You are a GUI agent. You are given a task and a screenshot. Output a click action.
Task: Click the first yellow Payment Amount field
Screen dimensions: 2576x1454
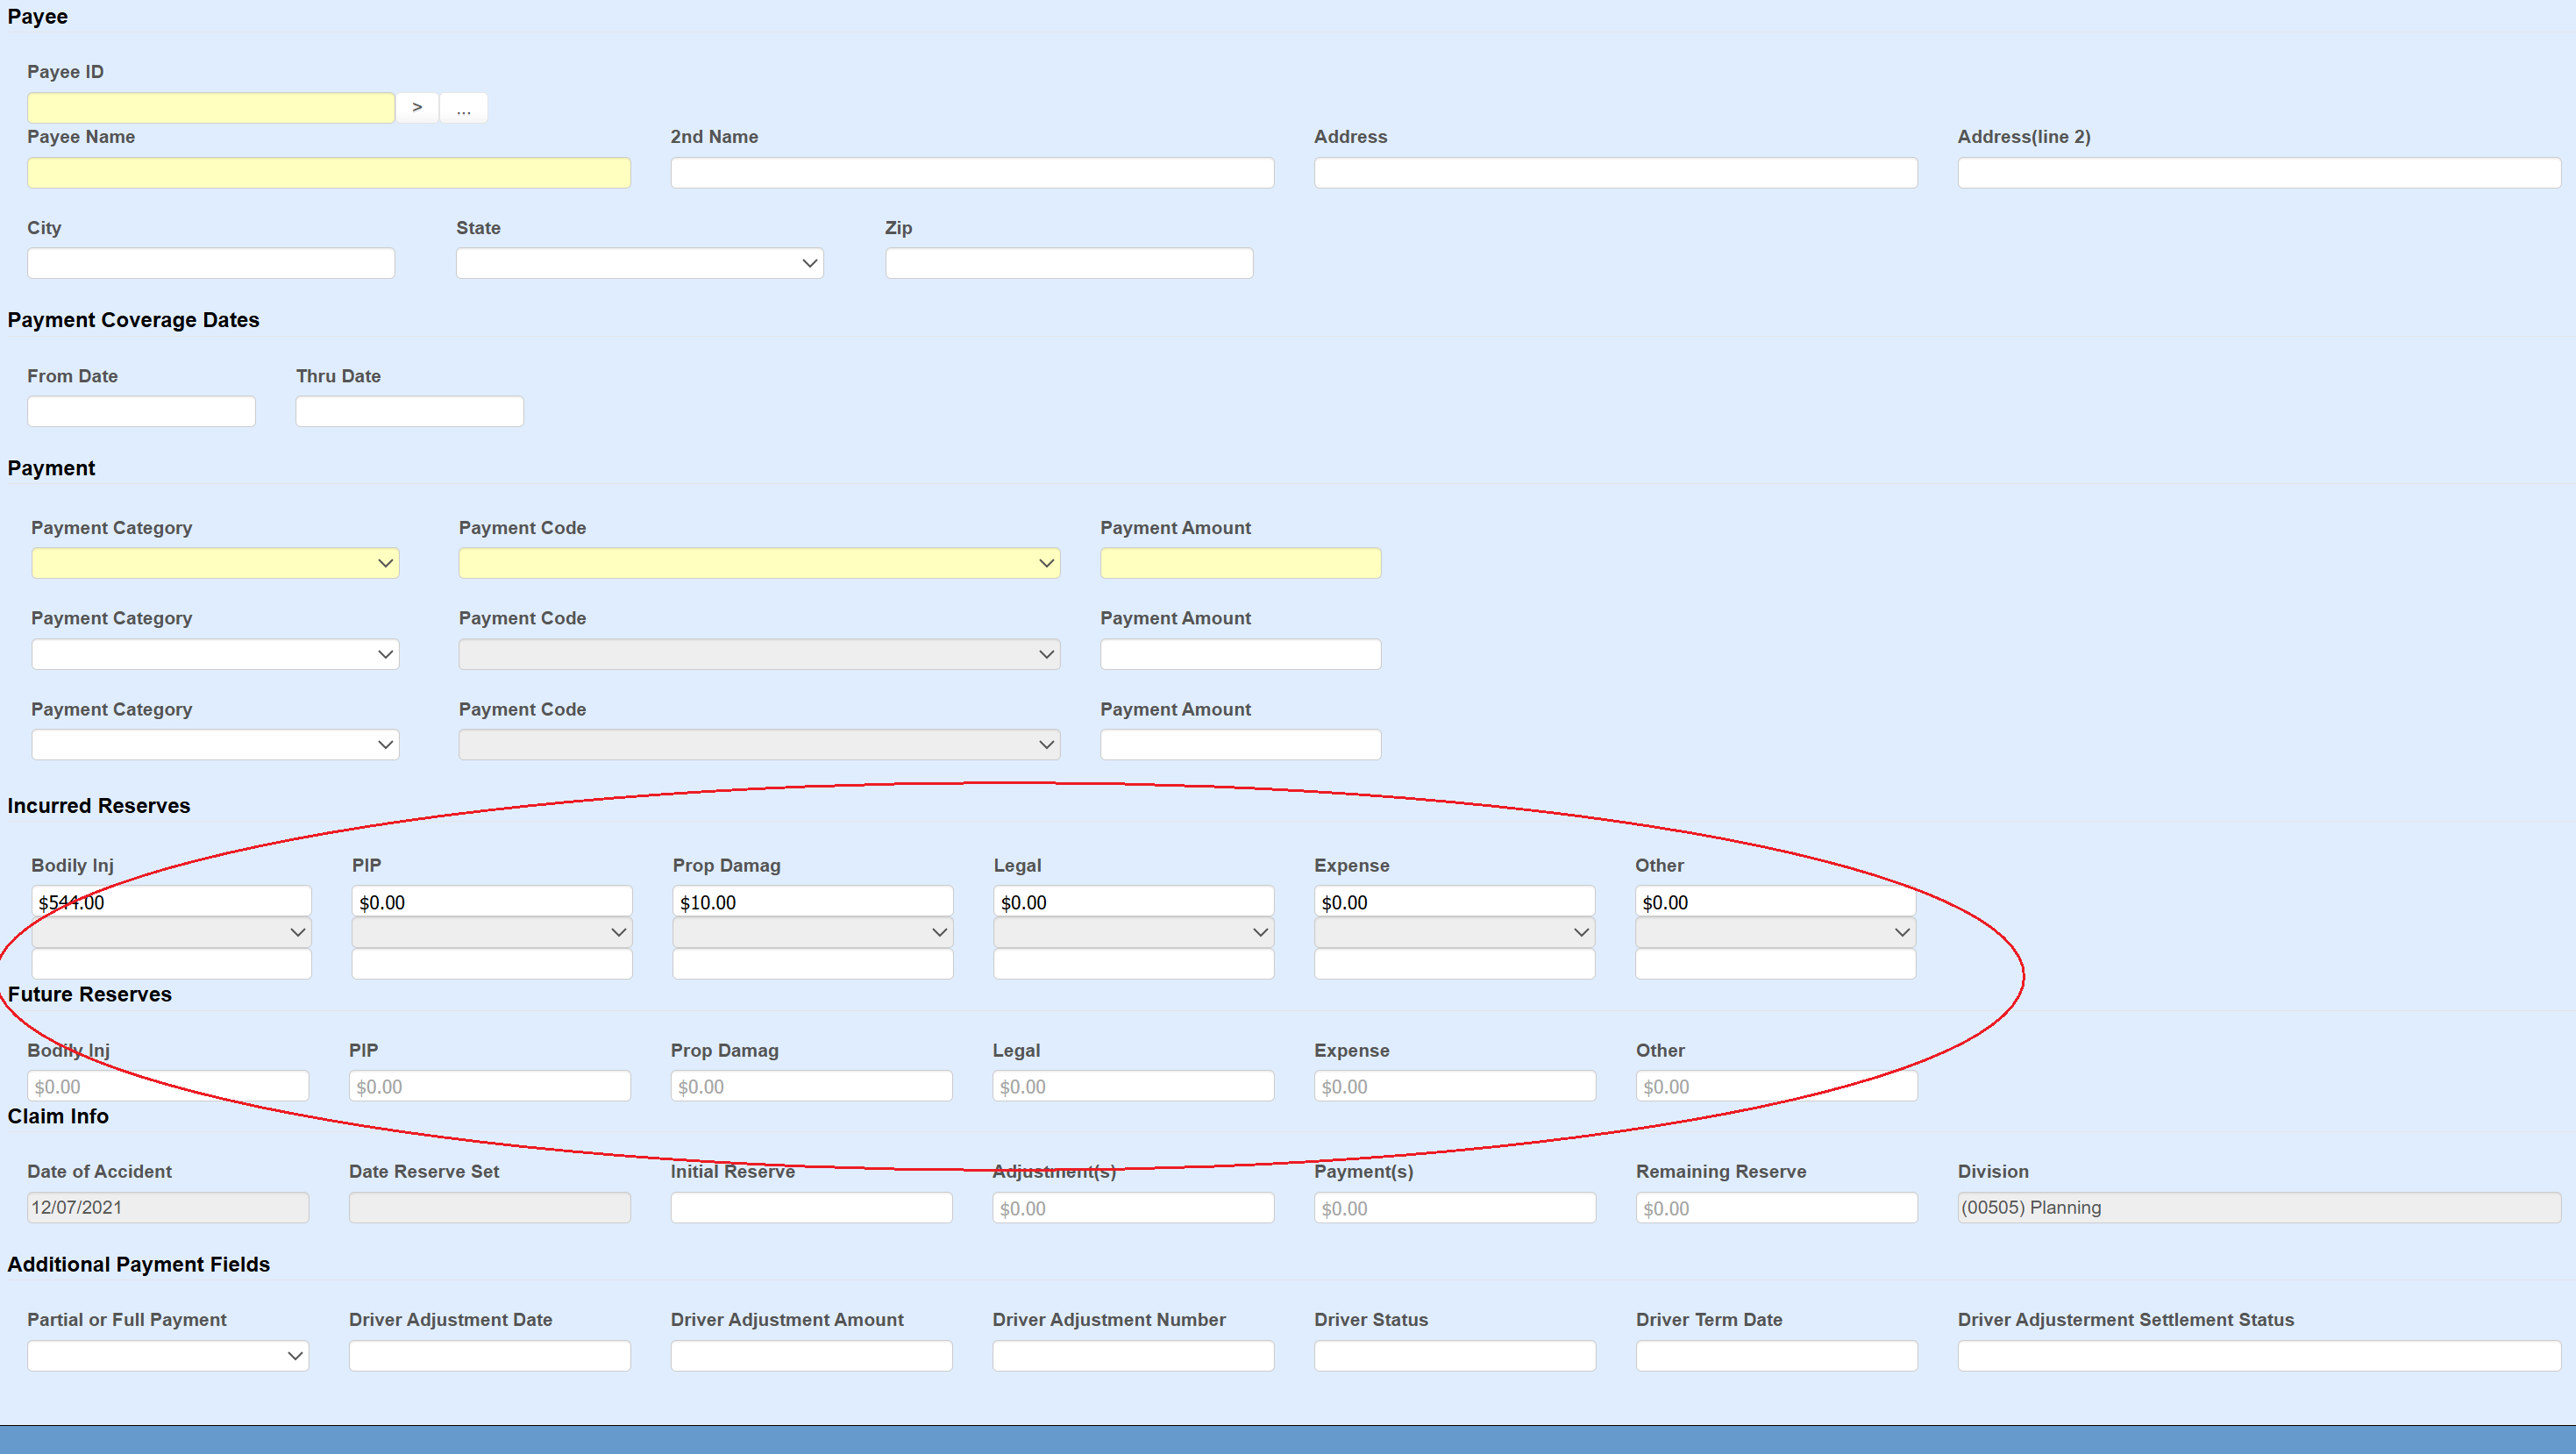tap(1240, 563)
